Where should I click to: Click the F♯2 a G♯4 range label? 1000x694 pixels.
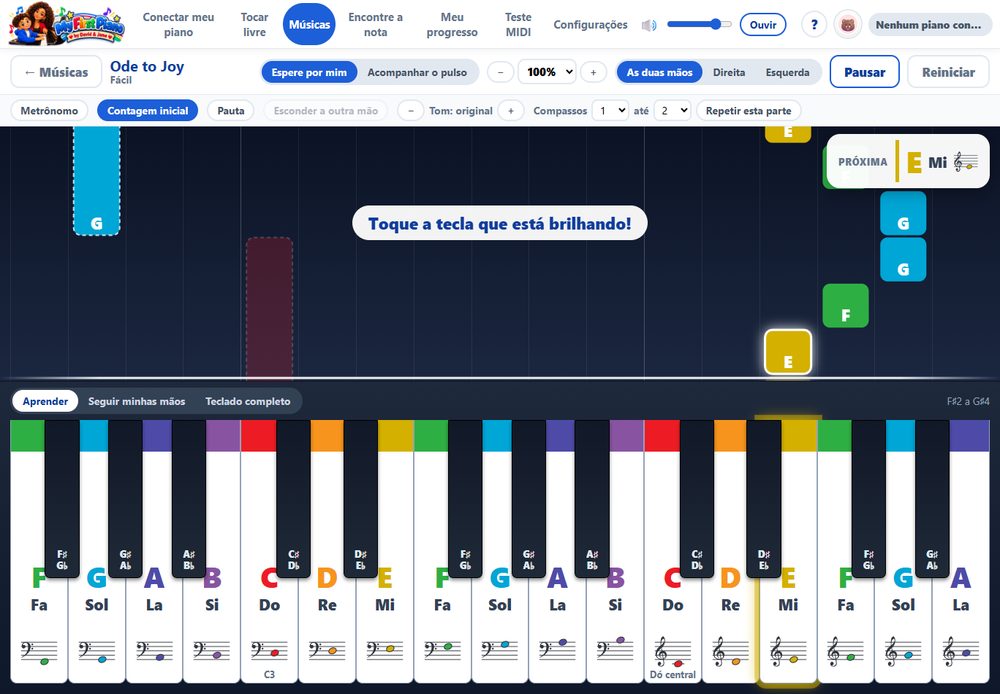967,401
